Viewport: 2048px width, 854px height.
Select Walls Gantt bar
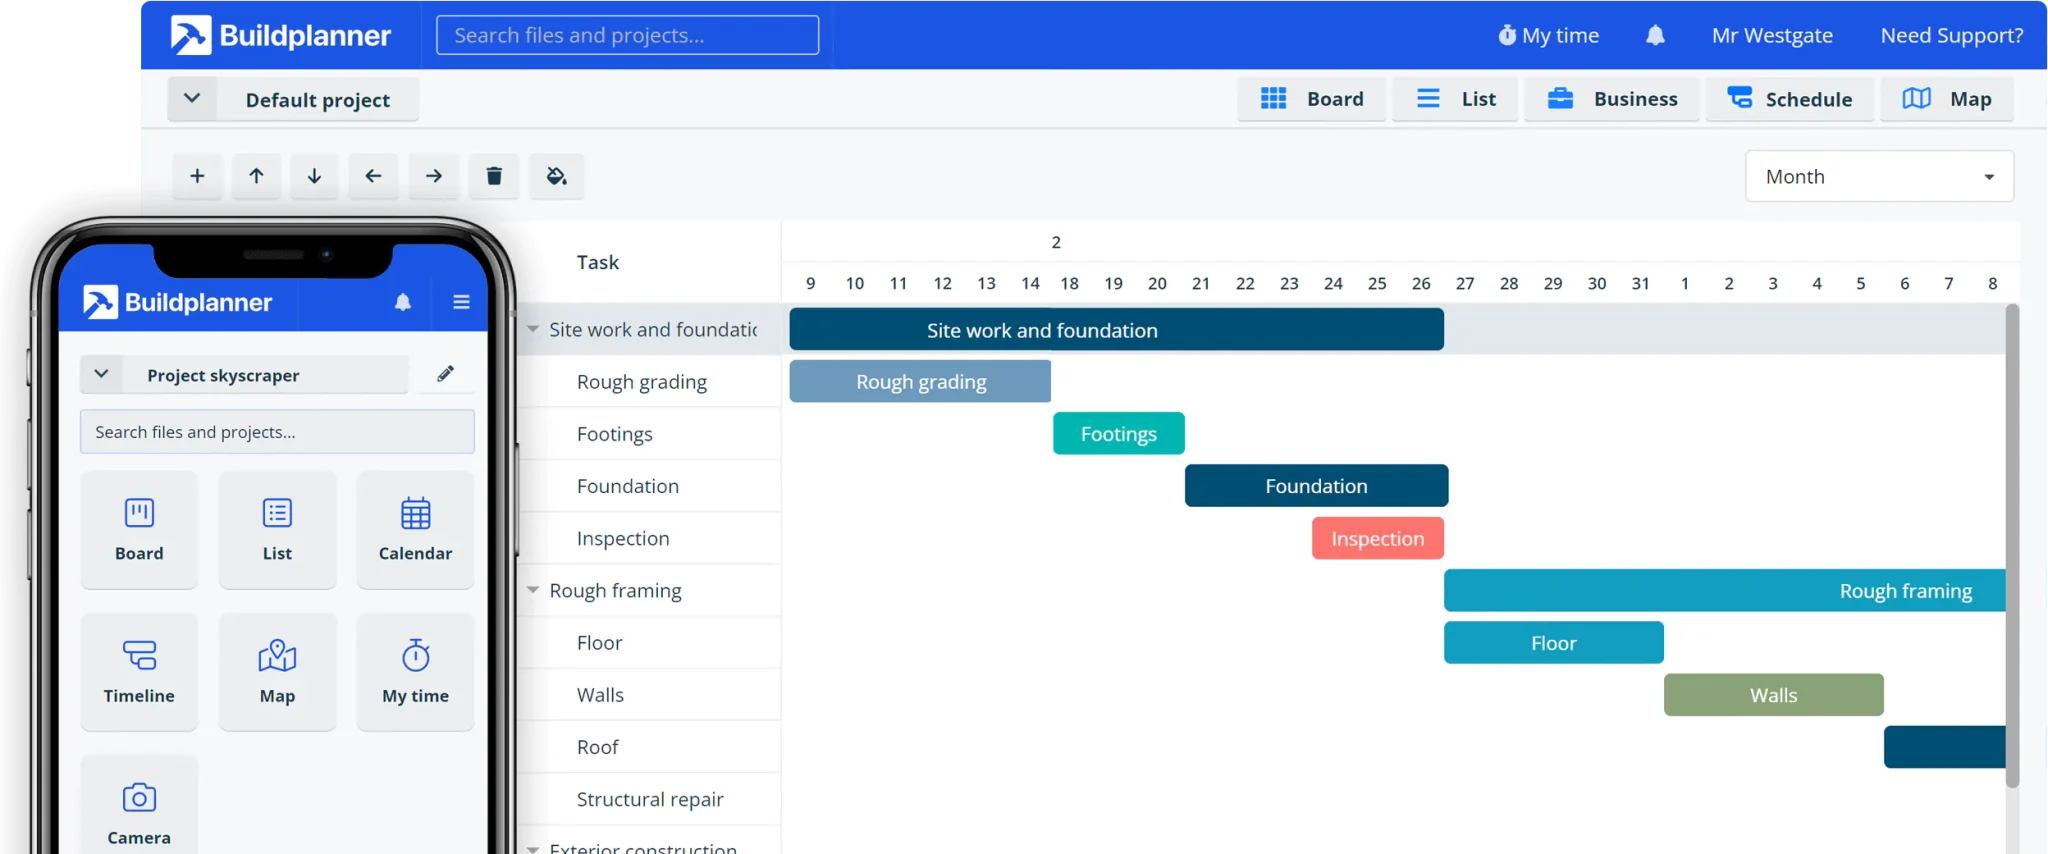[x=1774, y=694]
